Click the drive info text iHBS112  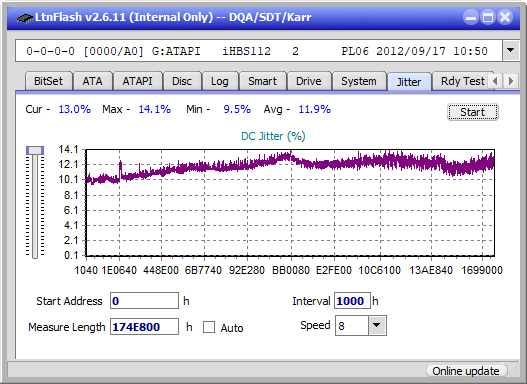[x=246, y=51]
